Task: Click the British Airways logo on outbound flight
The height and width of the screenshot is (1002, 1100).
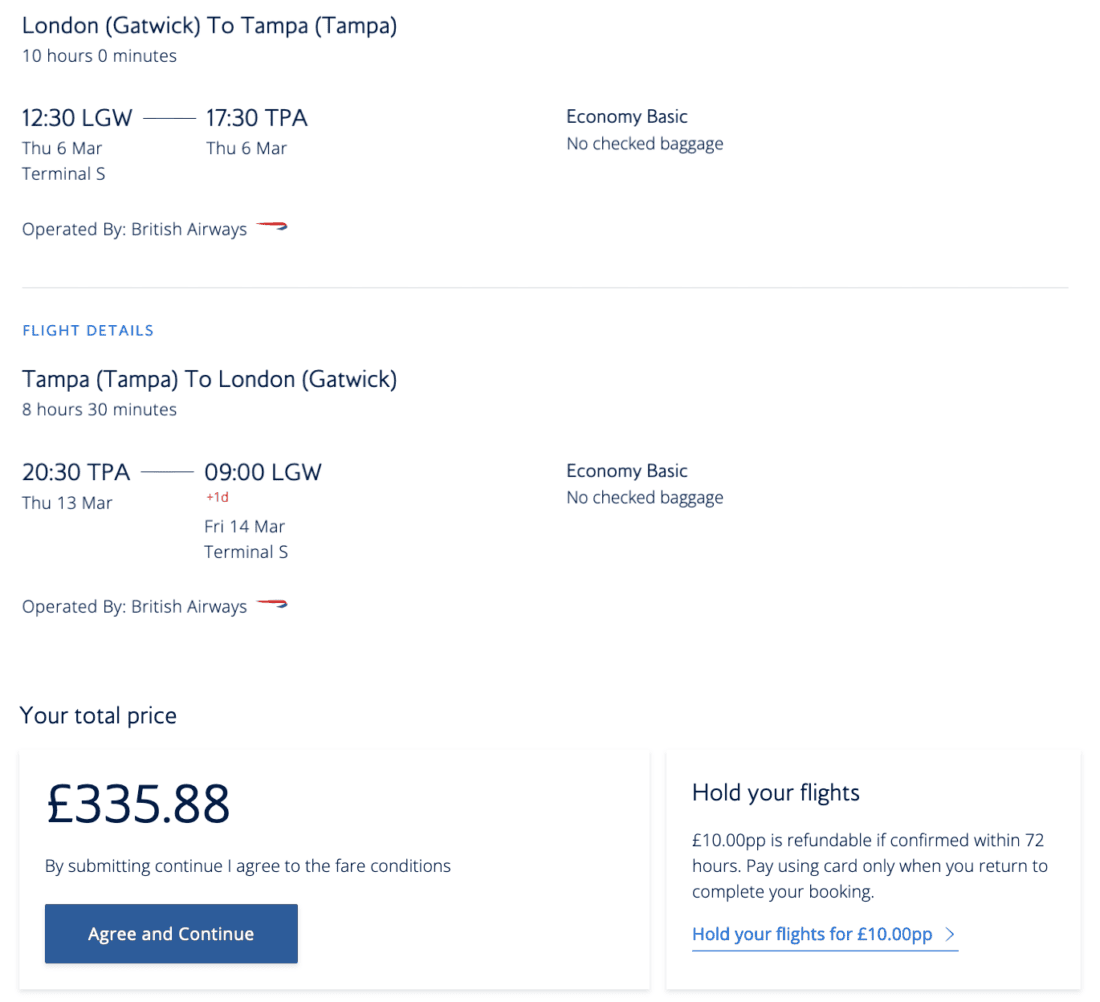Action: point(271,228)
